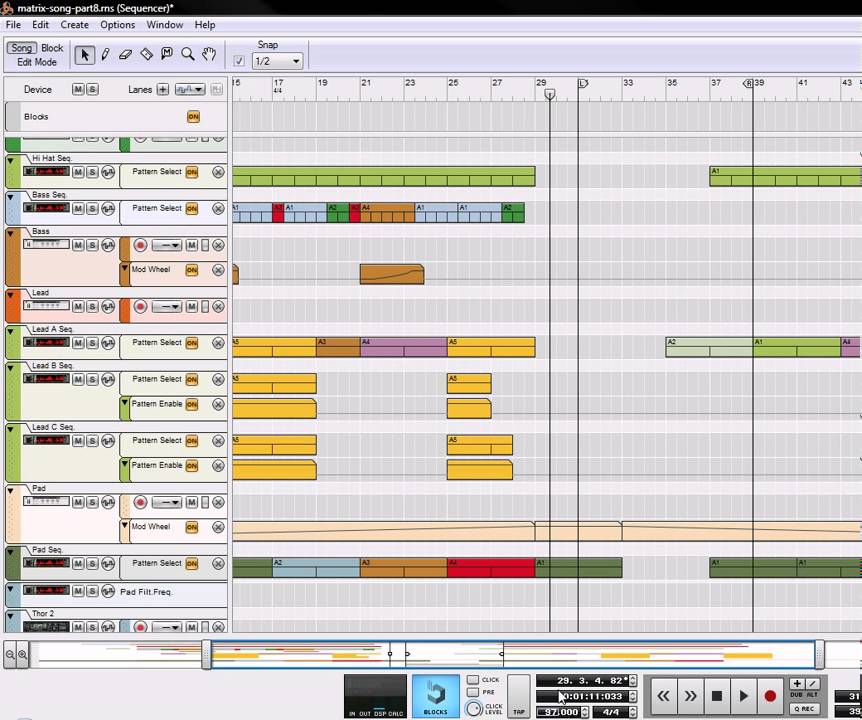862x720 pixels.
Task: Open track parameter automation dropdown in Lanes header
Action: pos(190,89)
